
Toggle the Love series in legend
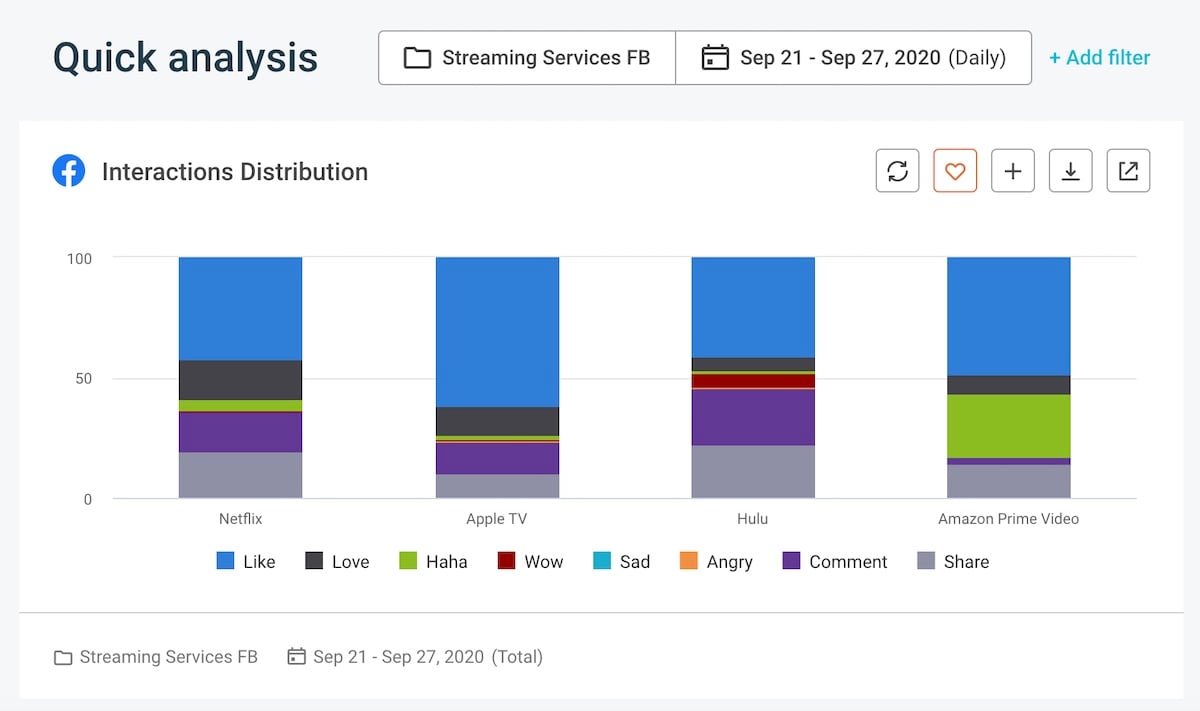[337, 561]
